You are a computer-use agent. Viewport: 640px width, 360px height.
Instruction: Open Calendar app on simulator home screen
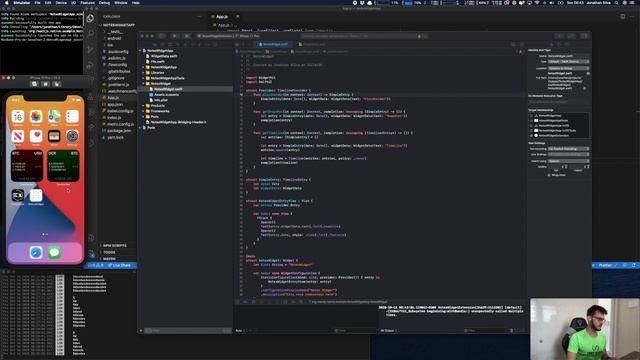[x=18, y=117]
